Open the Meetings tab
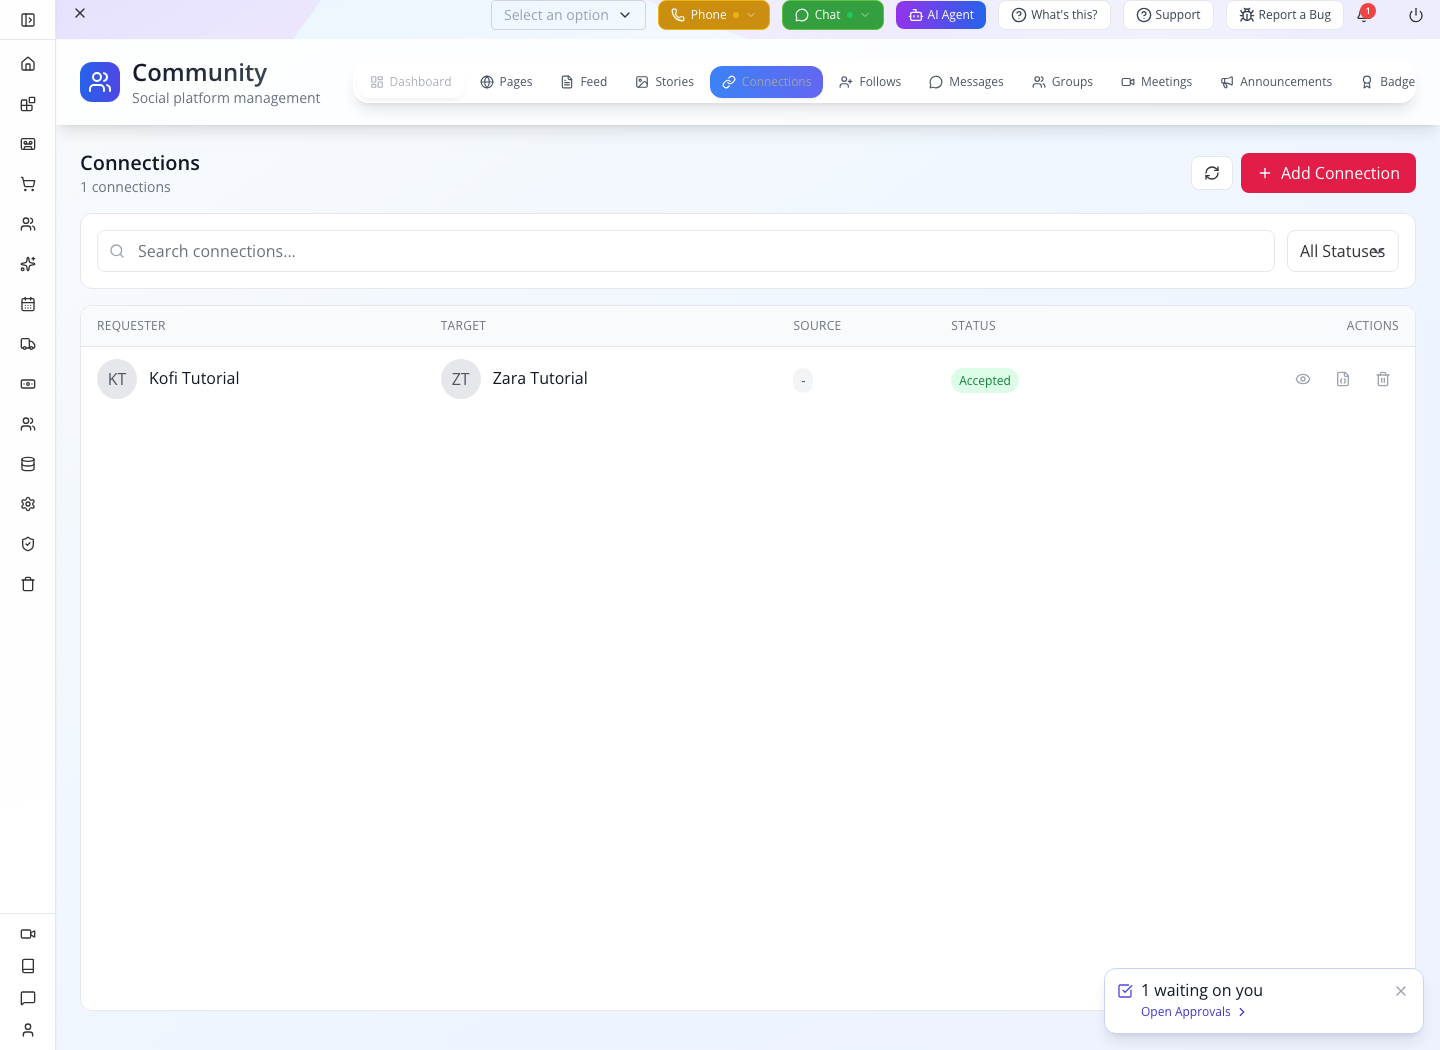 [x=1157, y=82]
